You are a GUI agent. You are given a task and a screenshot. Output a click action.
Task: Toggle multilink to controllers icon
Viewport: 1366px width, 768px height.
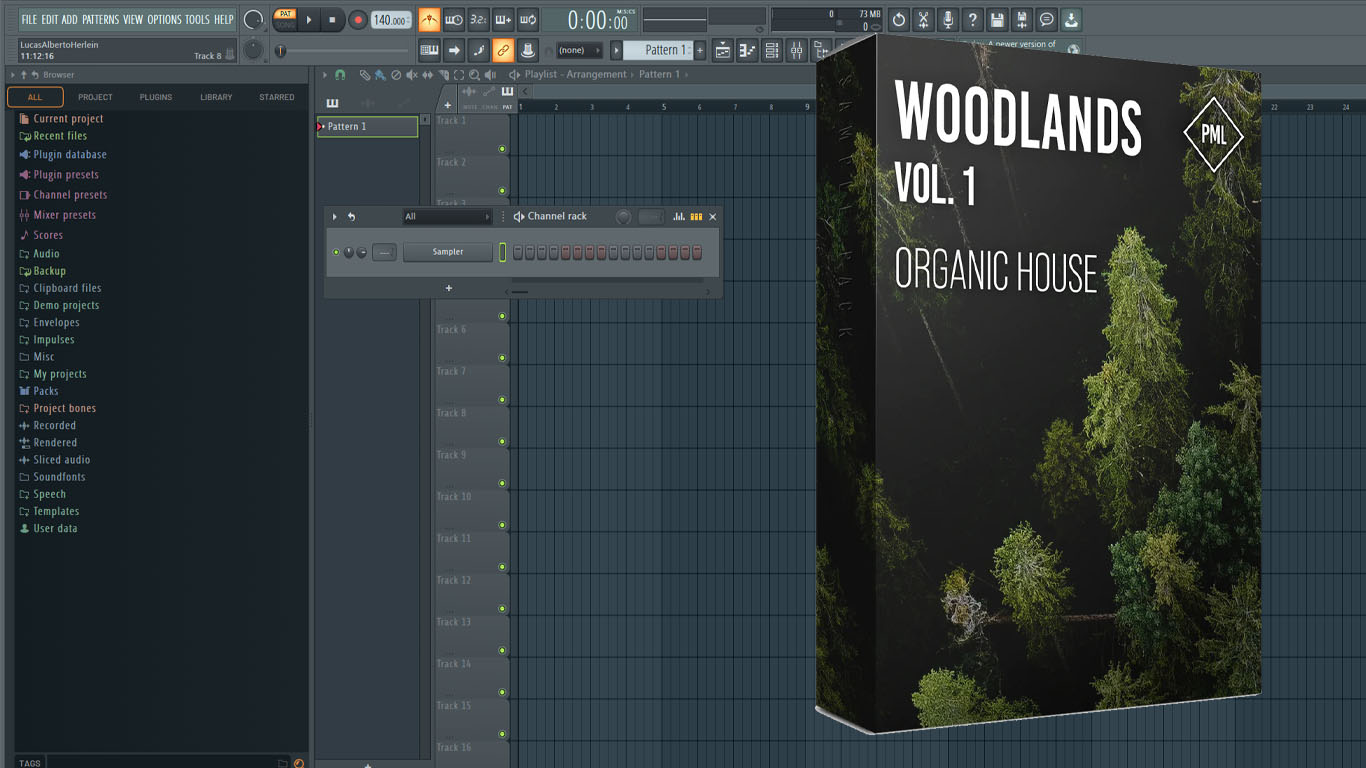coord(528,50)
